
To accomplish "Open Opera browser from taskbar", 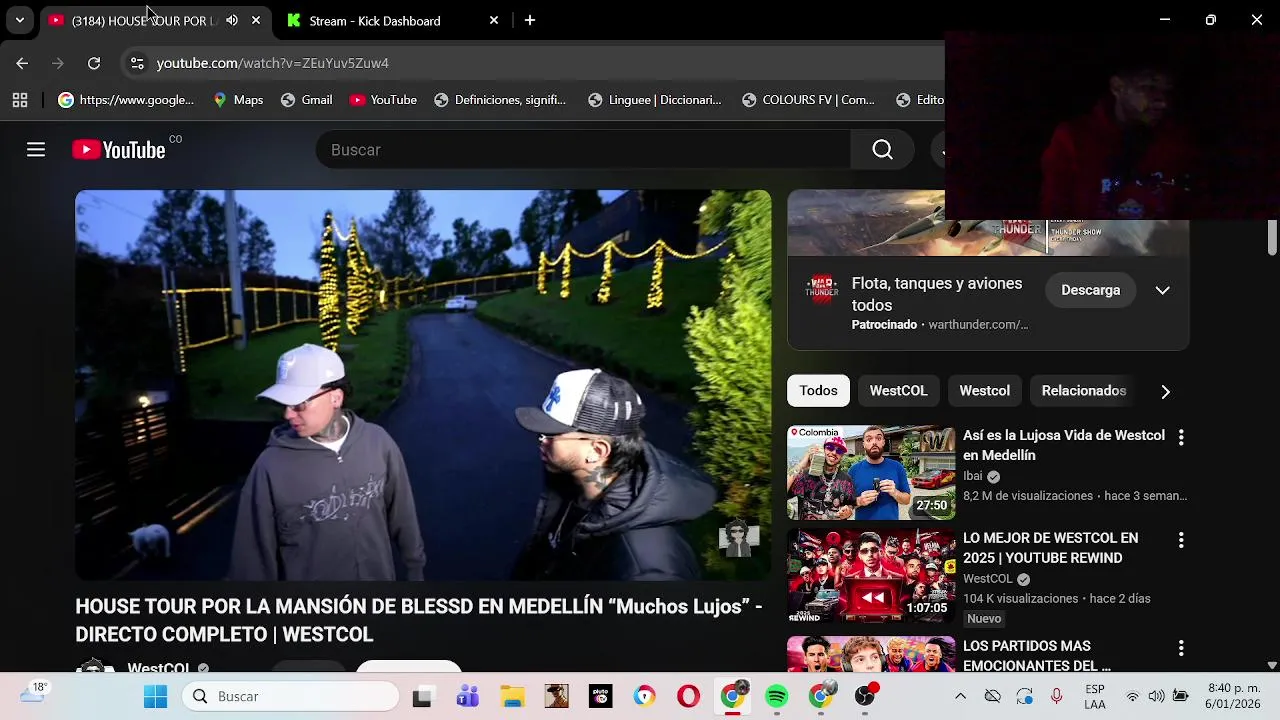I will (688, 696).
